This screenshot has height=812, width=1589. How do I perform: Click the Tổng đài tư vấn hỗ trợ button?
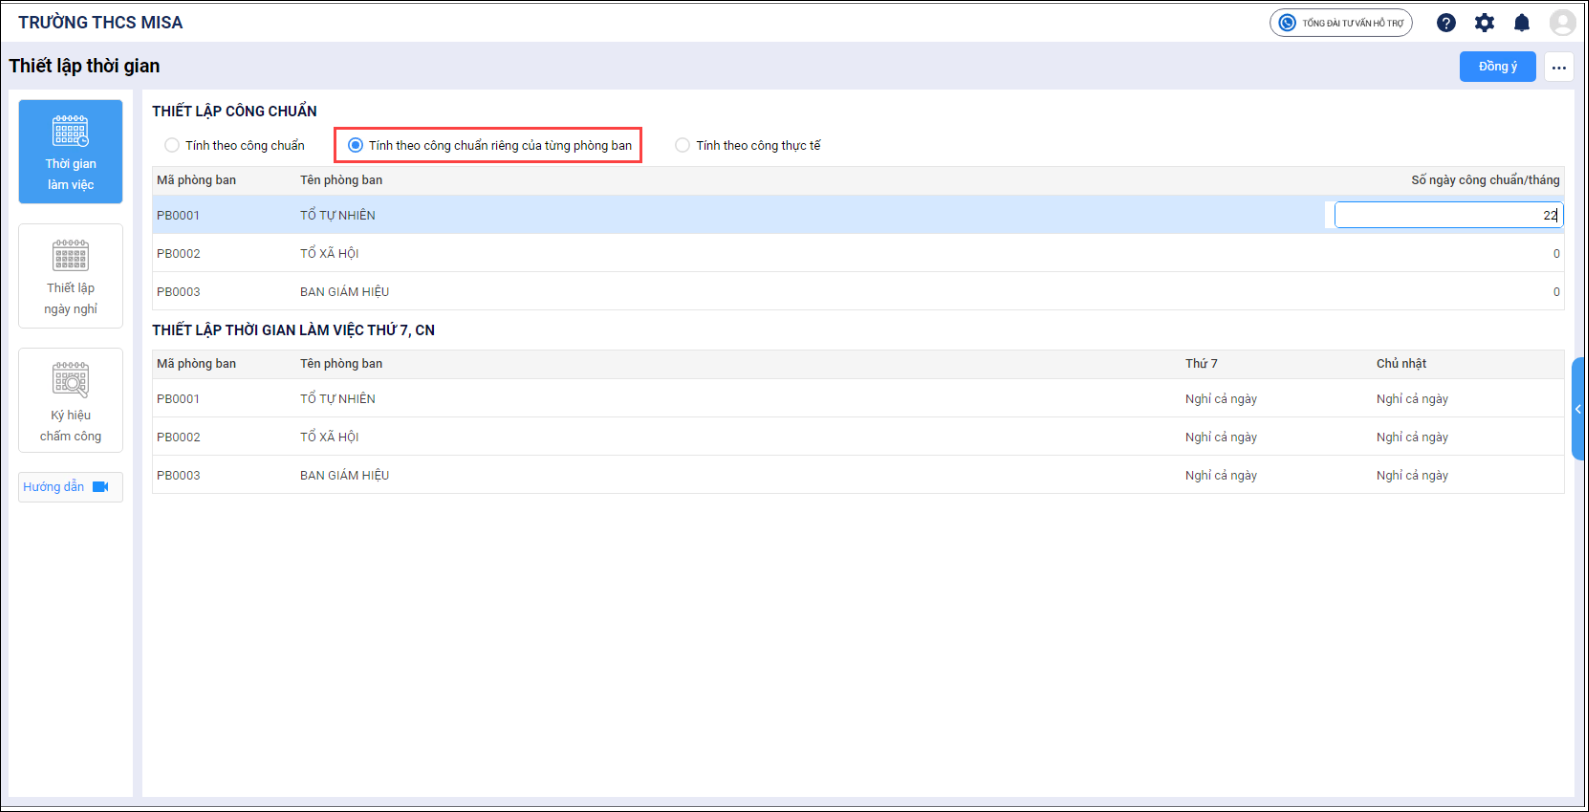[1341, 23]
